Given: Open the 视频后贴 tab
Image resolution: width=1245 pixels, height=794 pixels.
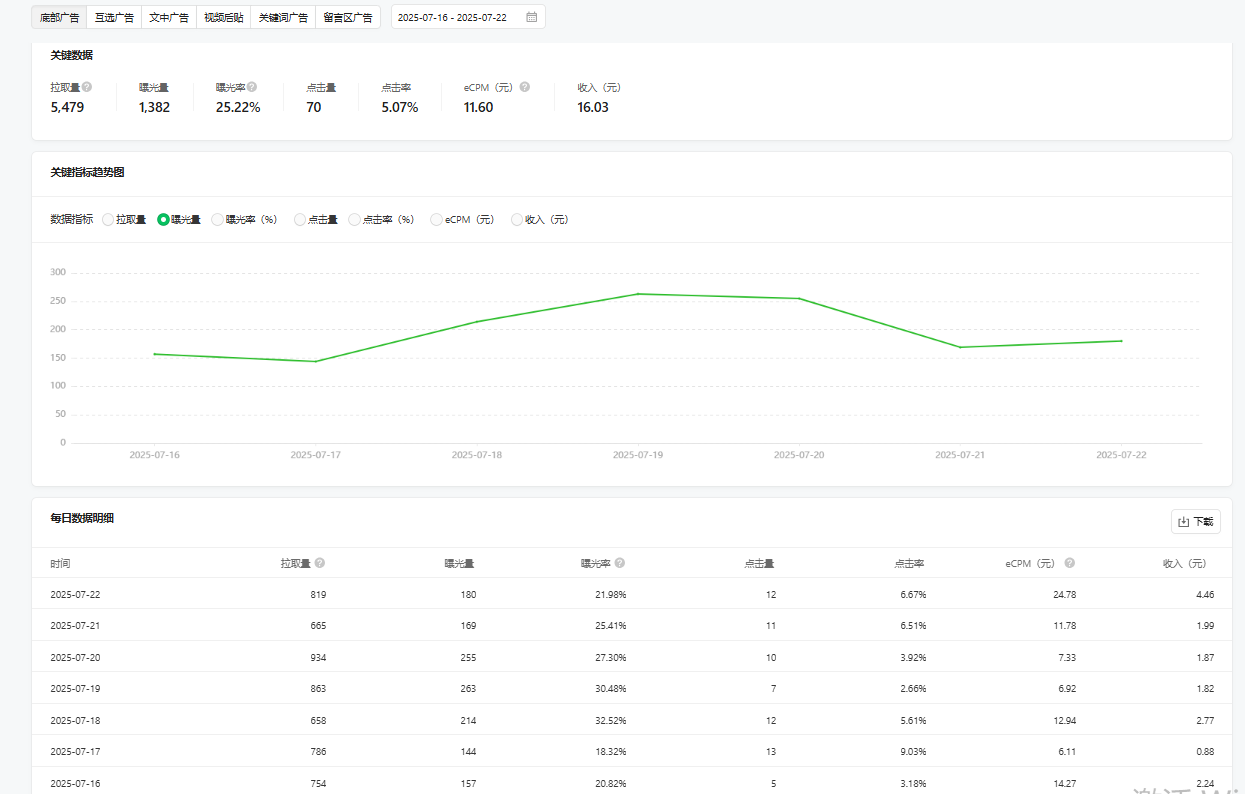Looking at the screenshot, I should point(223,17).
